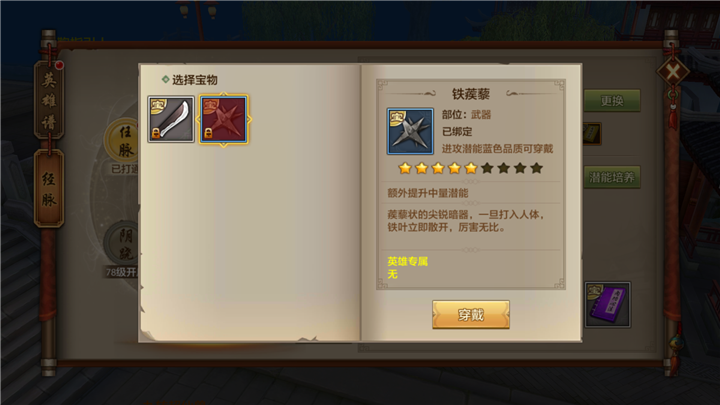Click the lock badge on the broadsword
This screenshot has height=405, width=720.
[156, 134]
